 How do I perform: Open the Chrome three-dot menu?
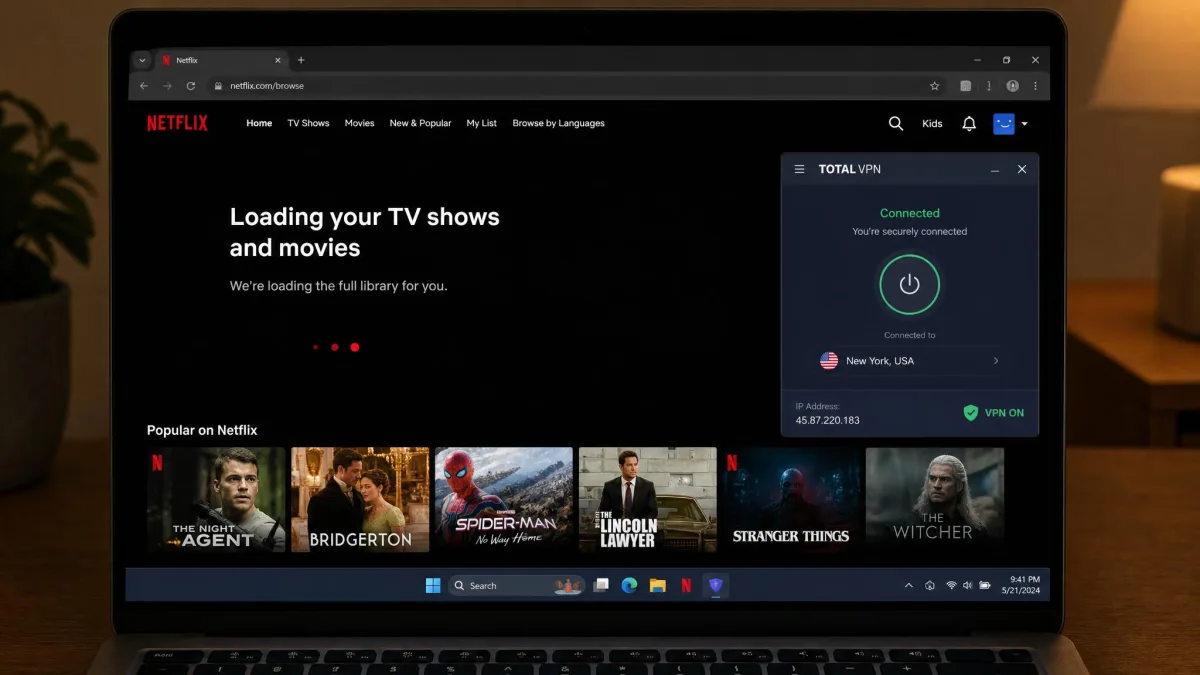pos(1035,86)
